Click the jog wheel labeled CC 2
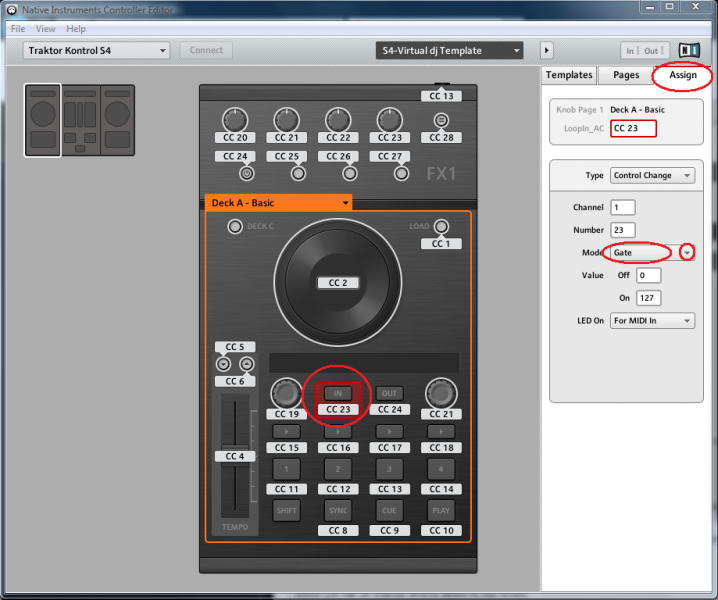Image resolution: width=718 pixels, height=600 pixels. [338, 283]
